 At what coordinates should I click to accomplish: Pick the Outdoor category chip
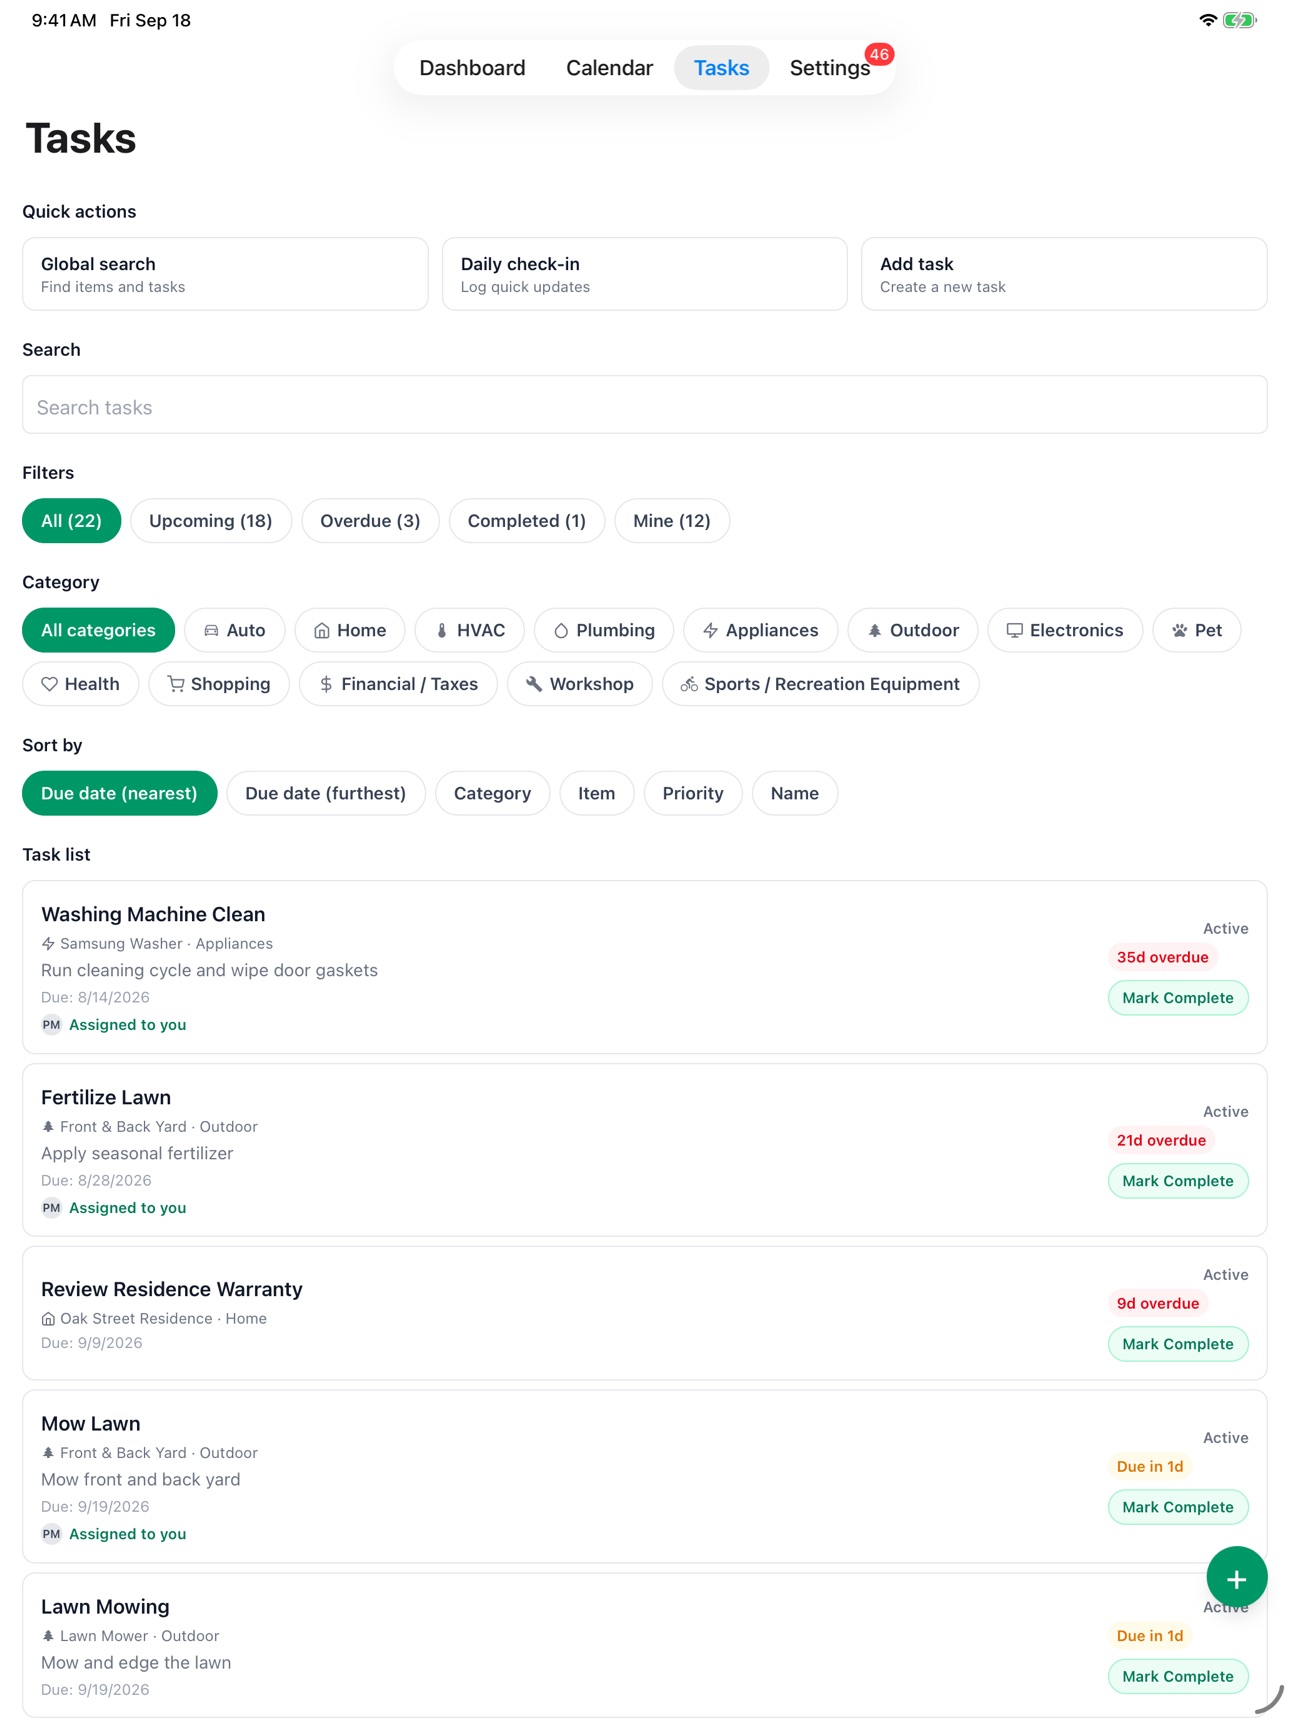pyautogui.click(x=913, y=630)
